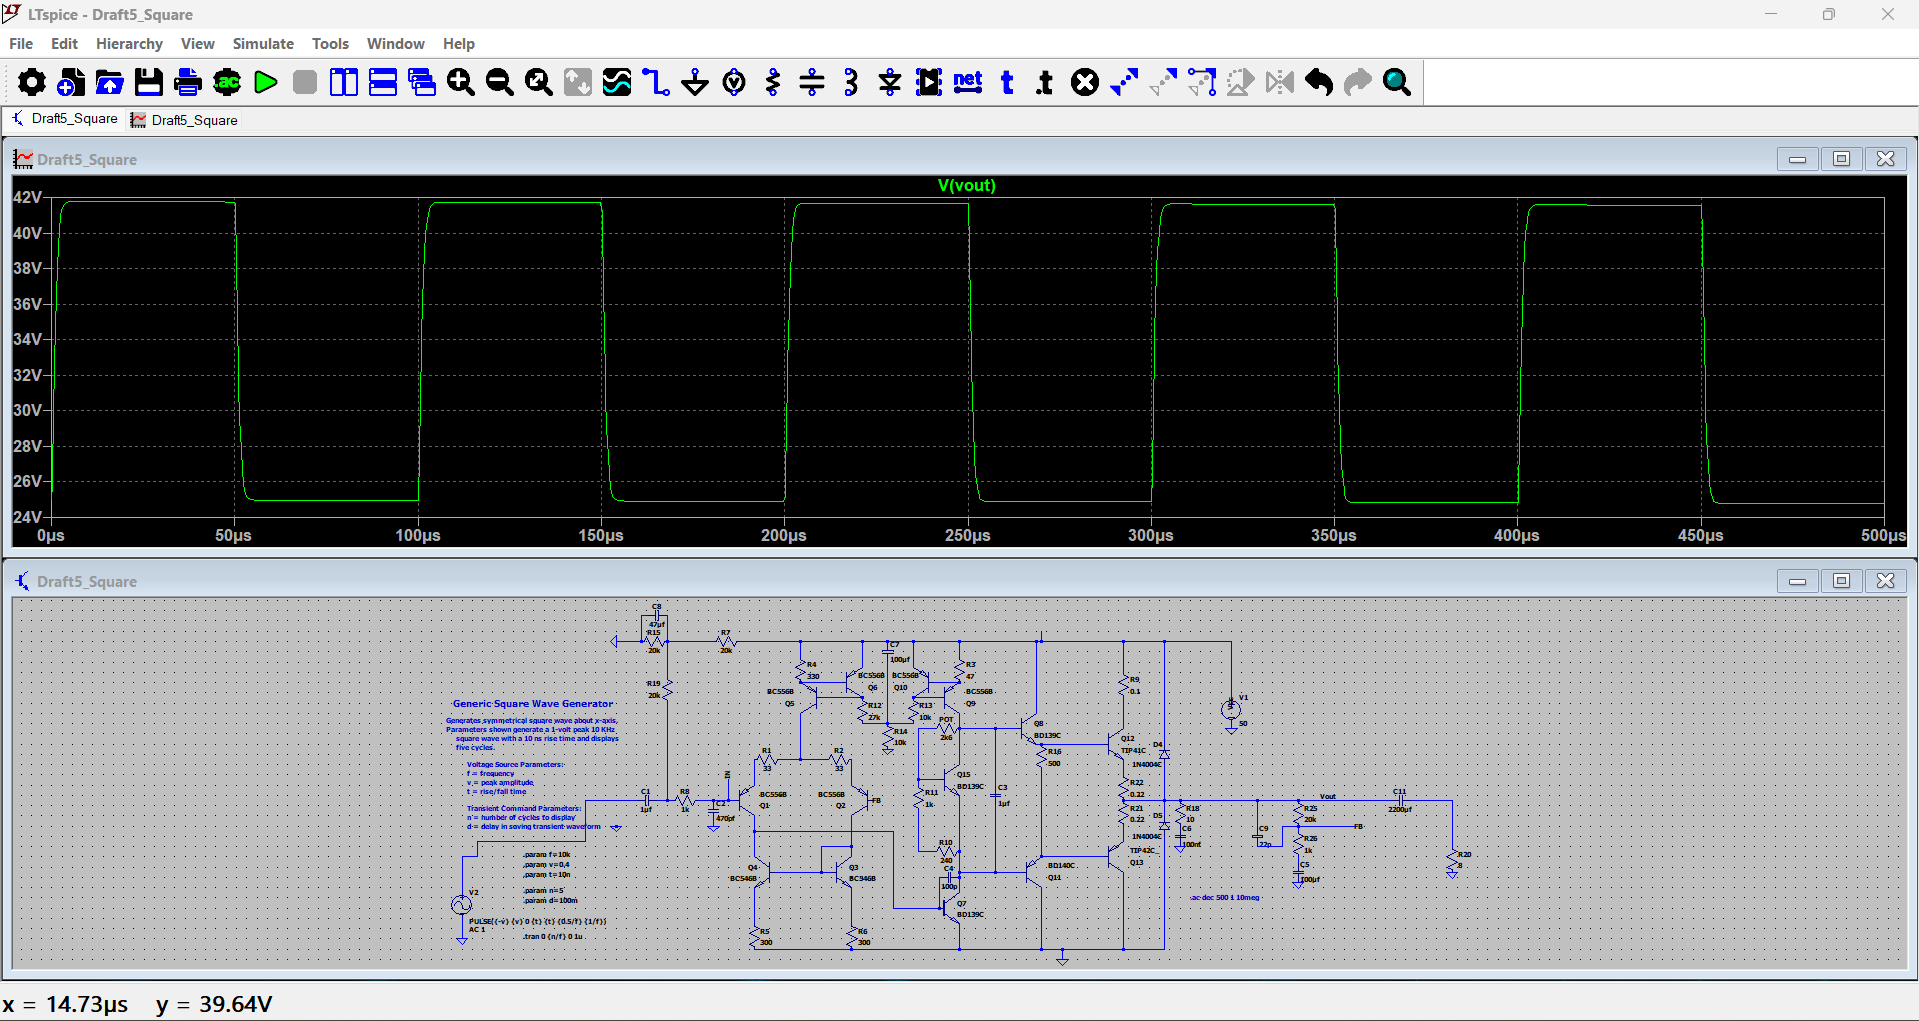This screenshot has width=1919, height=1021.
Task: Click the Open file folder icon
Action: click(x=109, y=82)
